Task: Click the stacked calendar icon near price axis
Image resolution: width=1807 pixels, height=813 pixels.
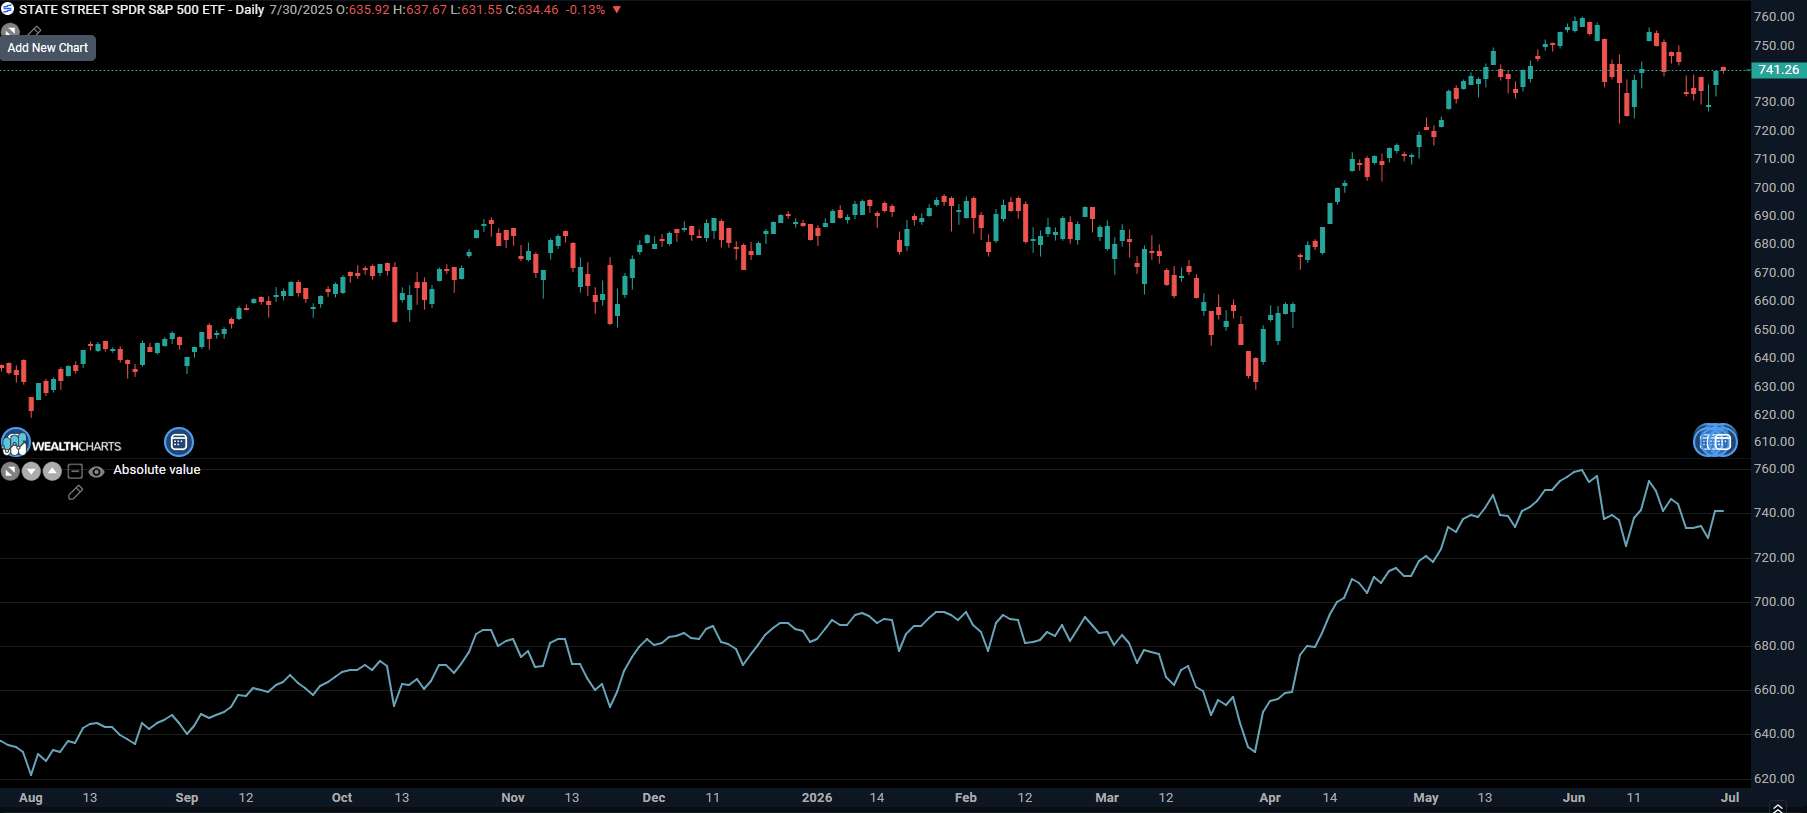Action: coord(1715,441)
